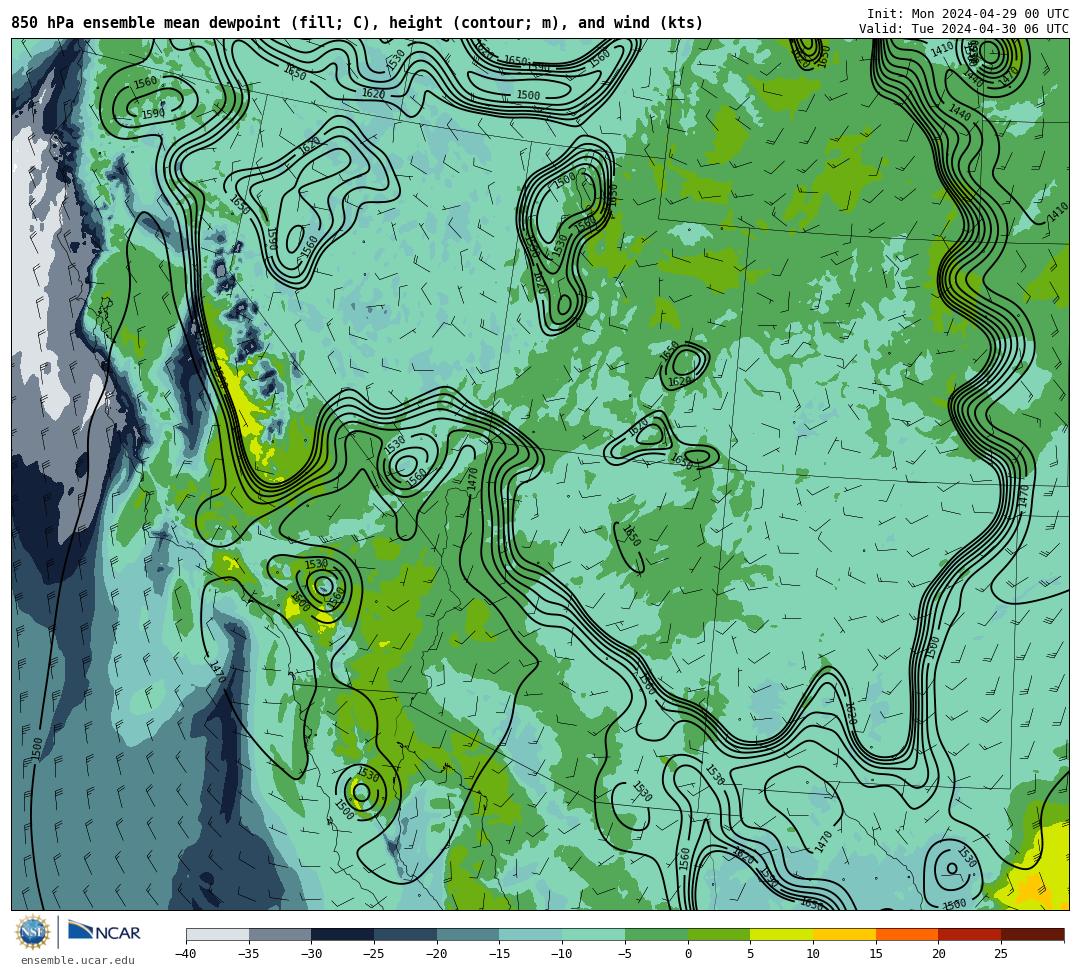This screenshot has height=973, width=1080.
Task: Click the -40 colorbar tick label
Action: coord(185,954)
